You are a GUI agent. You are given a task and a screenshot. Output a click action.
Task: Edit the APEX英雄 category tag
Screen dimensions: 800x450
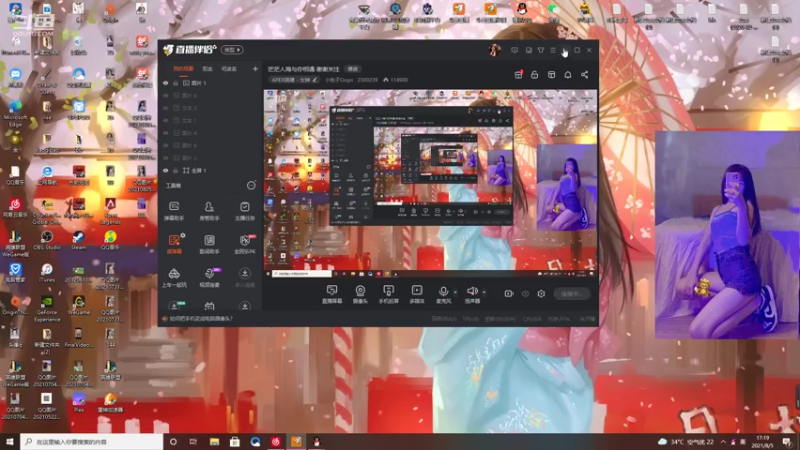point(294,80)
